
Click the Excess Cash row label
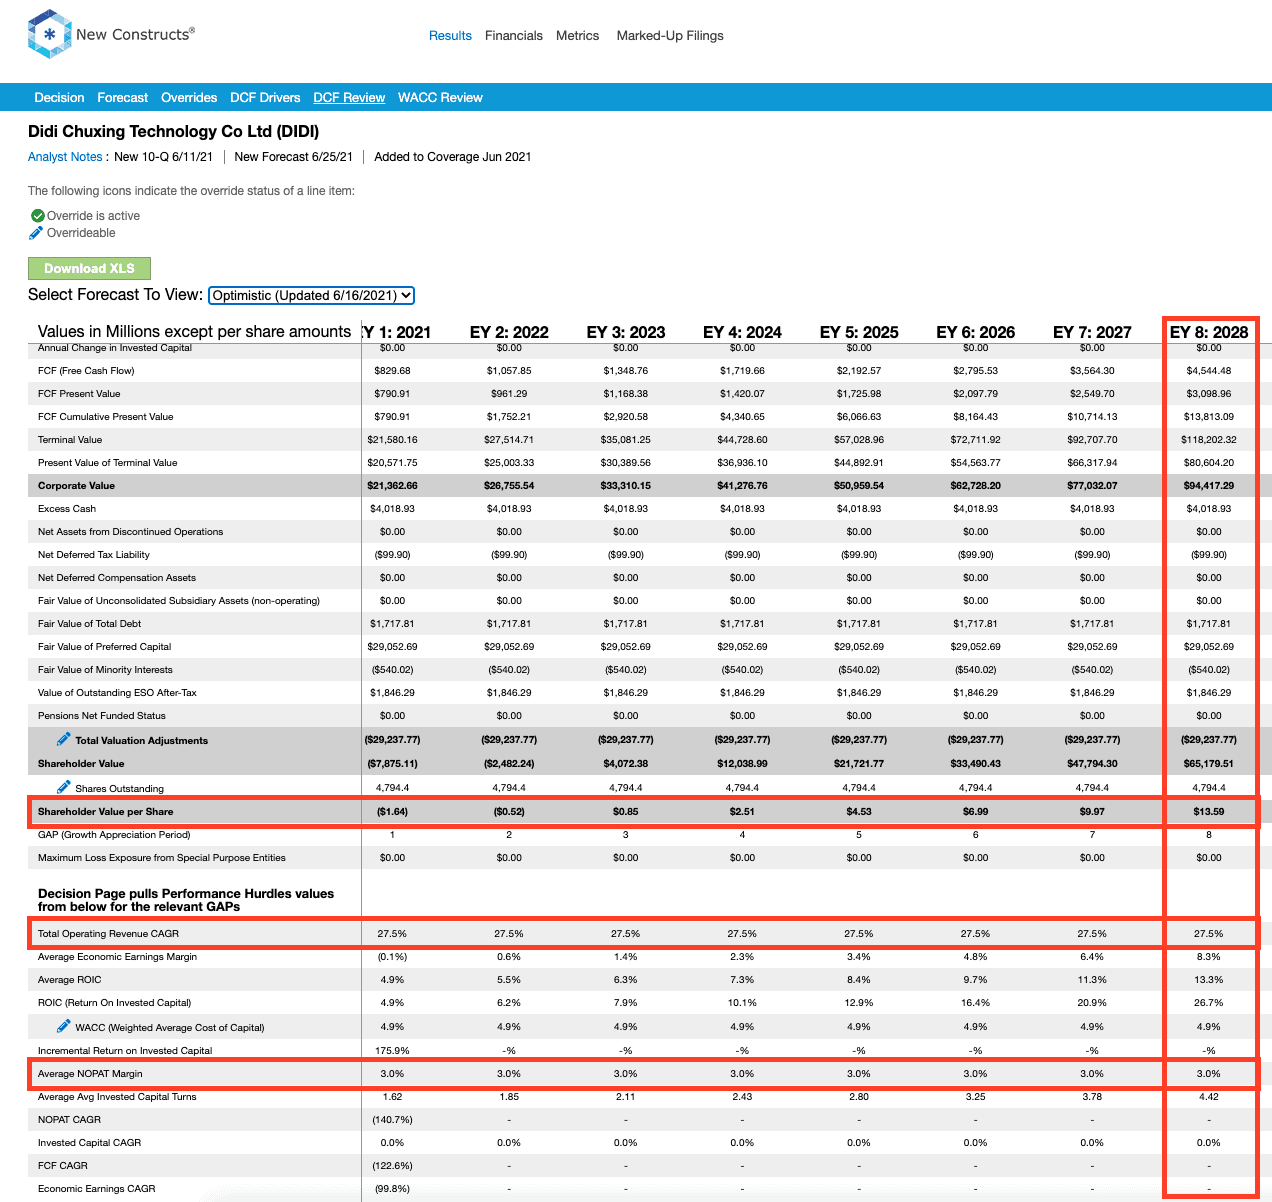[x=67, y=509]
